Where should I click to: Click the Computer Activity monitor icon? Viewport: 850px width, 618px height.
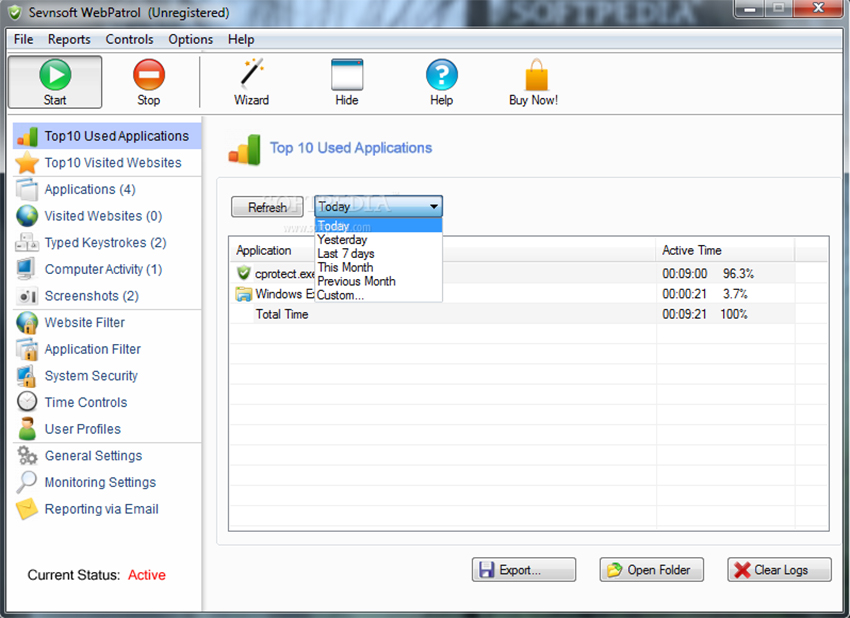coord(26,269)
